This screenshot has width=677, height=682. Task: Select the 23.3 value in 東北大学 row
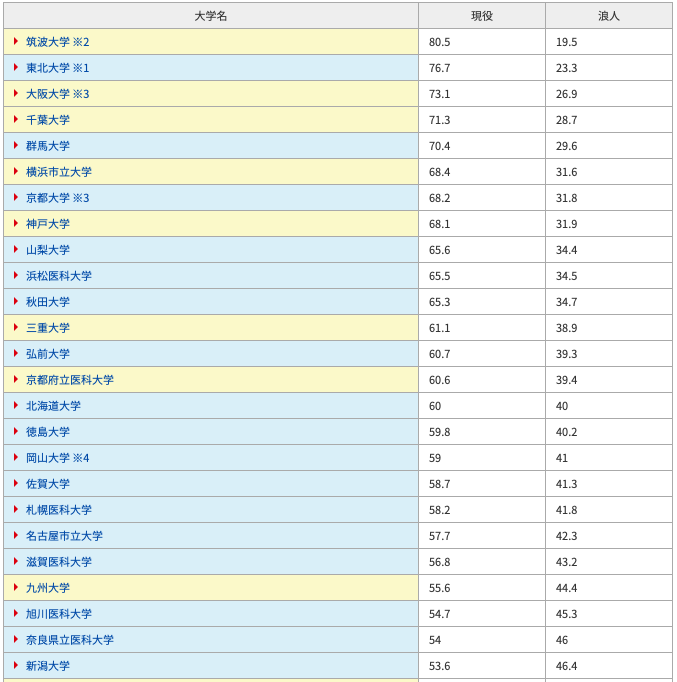click(567, 68)
